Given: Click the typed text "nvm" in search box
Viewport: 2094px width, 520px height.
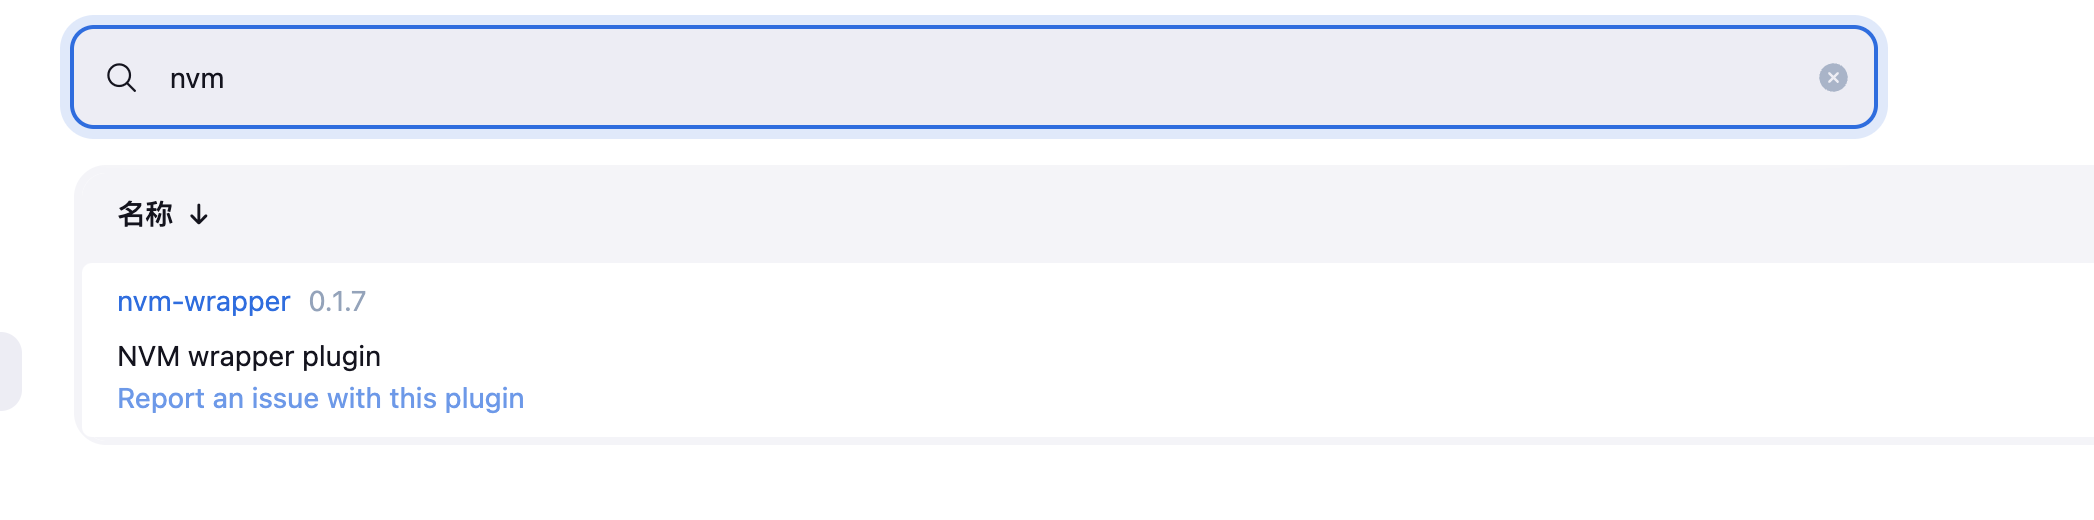Looking at the screenshot, I should click(197, 78).
